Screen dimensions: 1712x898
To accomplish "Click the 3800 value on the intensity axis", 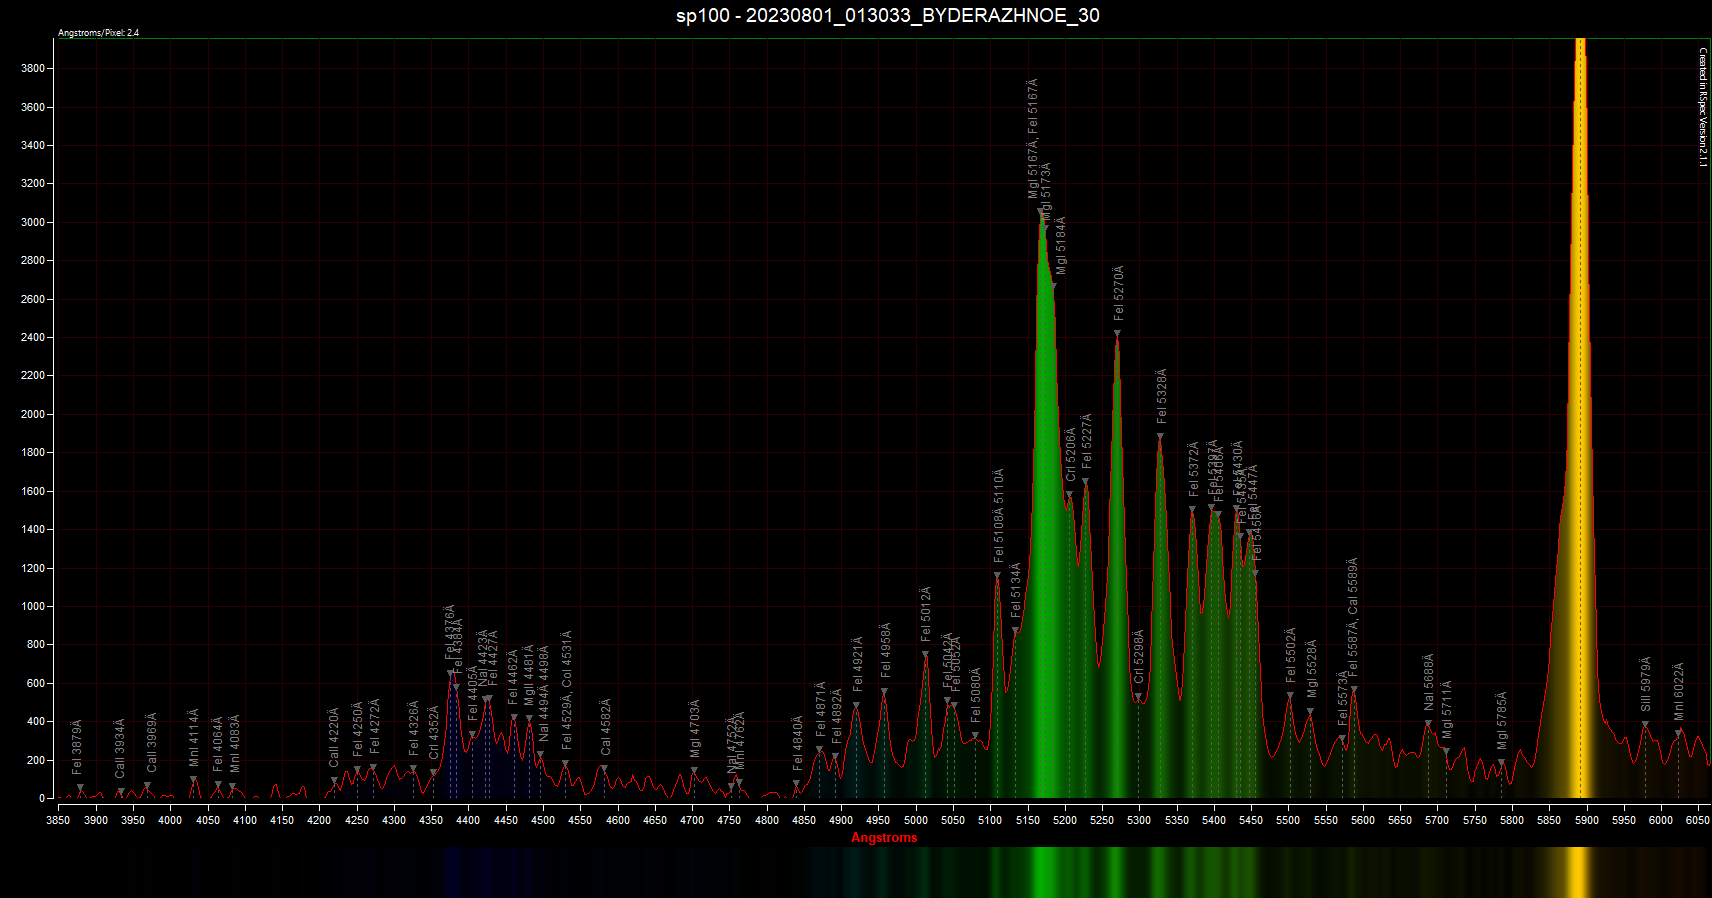I will coord(32,69).
